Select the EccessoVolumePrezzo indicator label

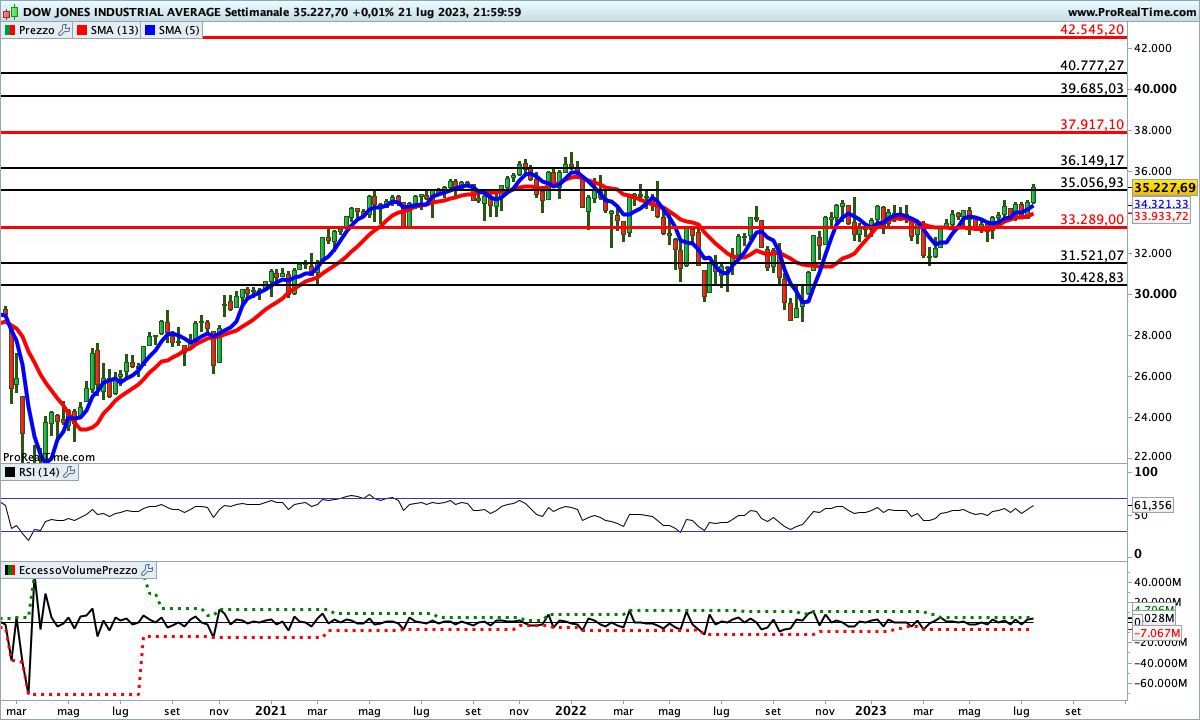[79, 570]
